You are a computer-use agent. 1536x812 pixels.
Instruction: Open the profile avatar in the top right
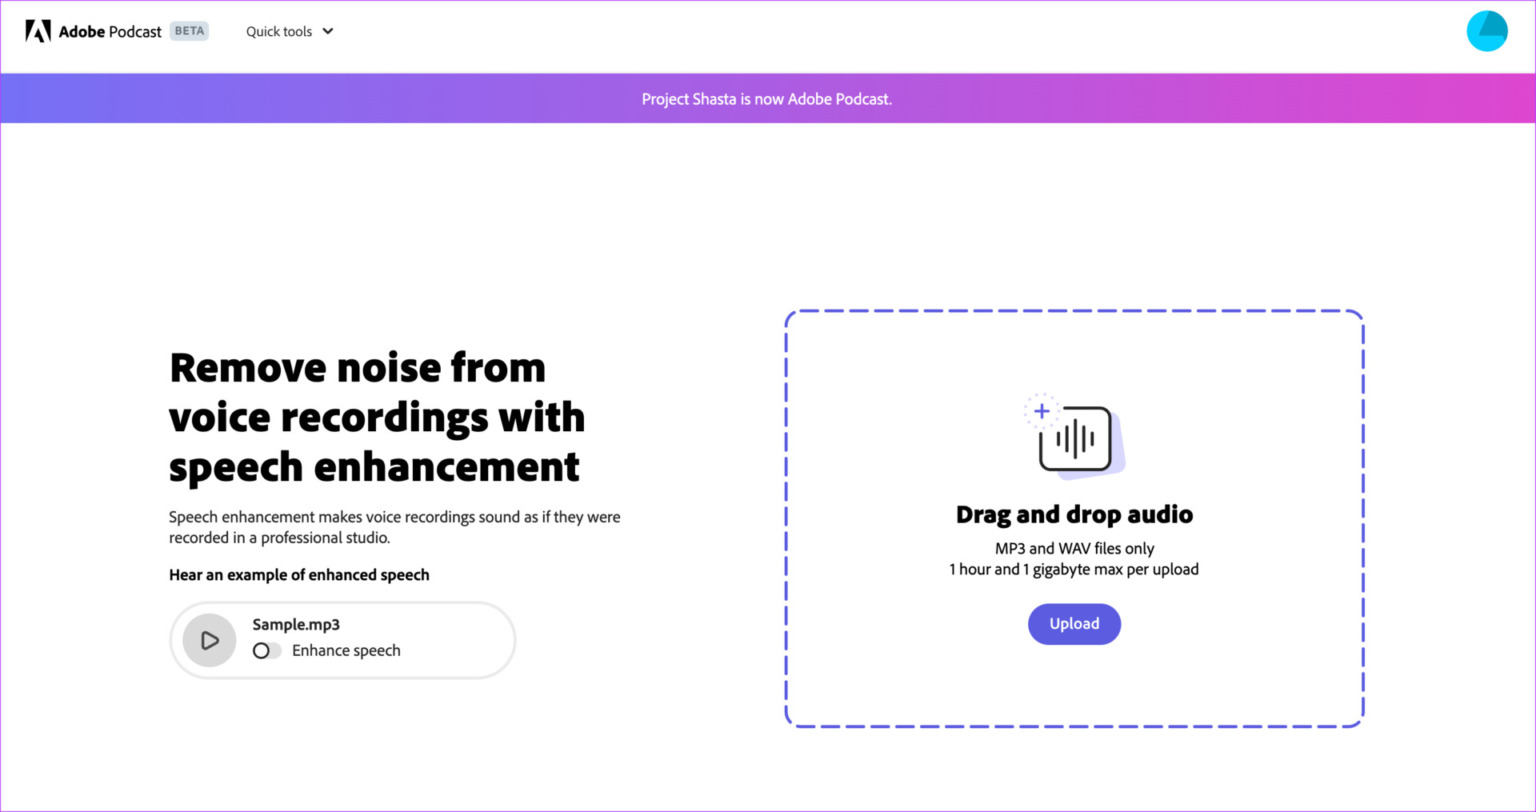click(x=1487, y=31)
